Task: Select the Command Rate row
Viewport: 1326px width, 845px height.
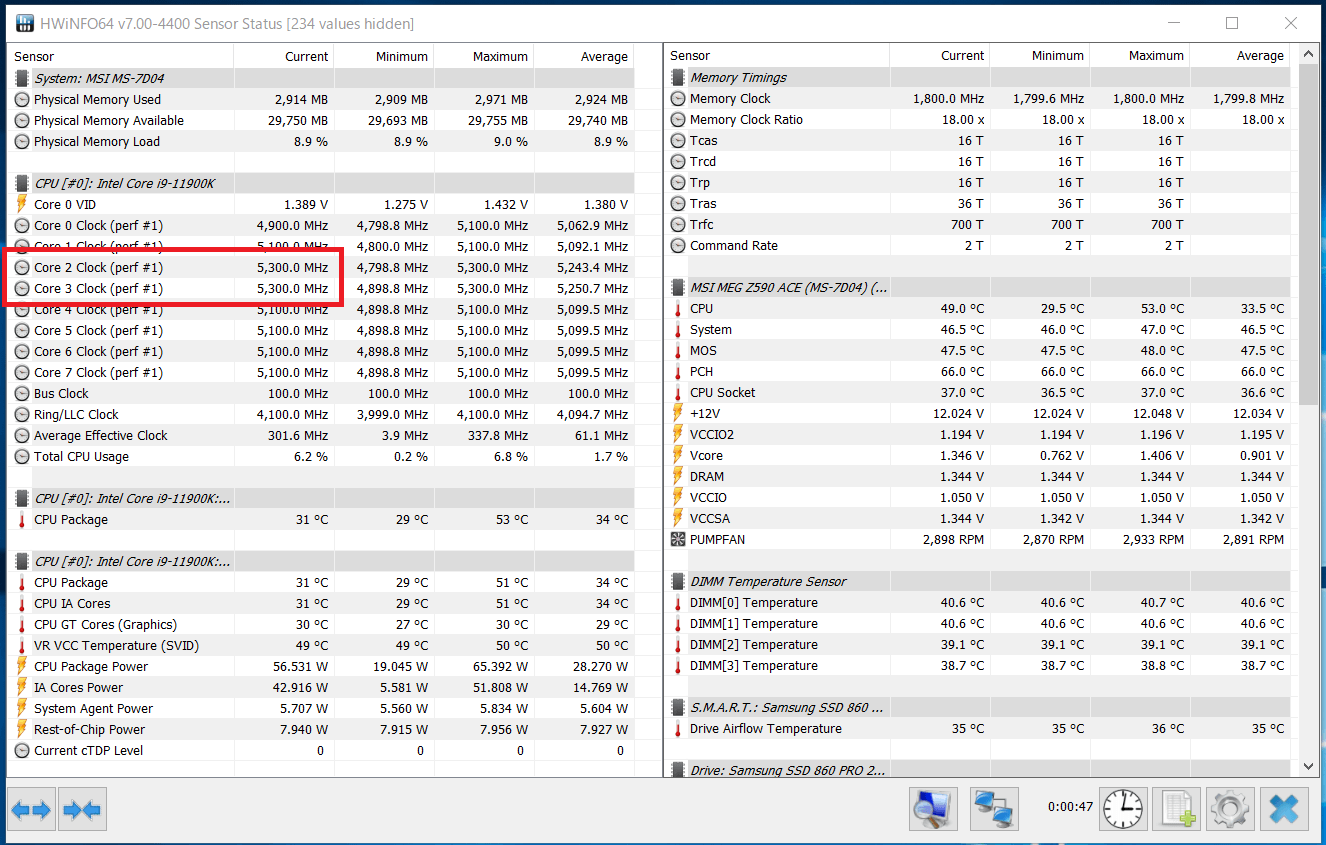Action: (977, 245)
